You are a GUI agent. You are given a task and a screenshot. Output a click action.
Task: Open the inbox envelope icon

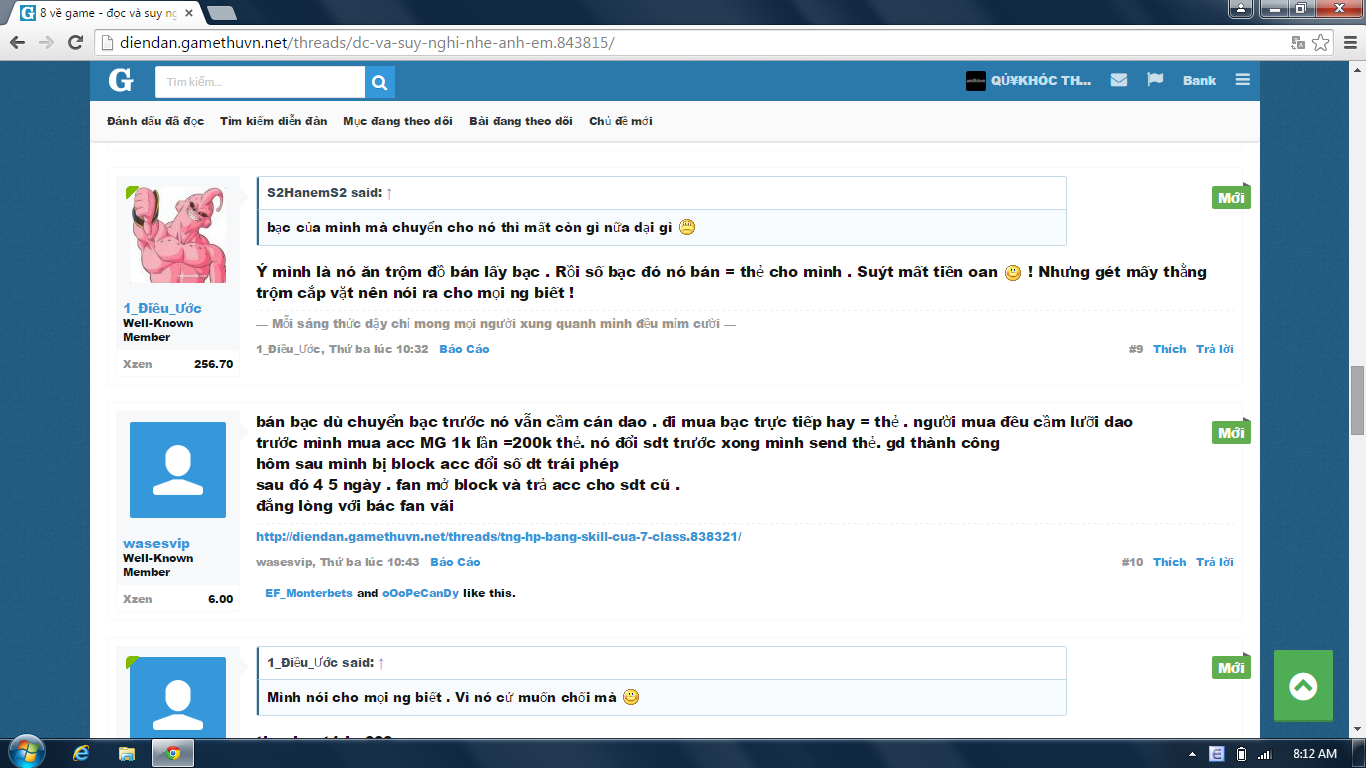click(x=1119, y=80)
